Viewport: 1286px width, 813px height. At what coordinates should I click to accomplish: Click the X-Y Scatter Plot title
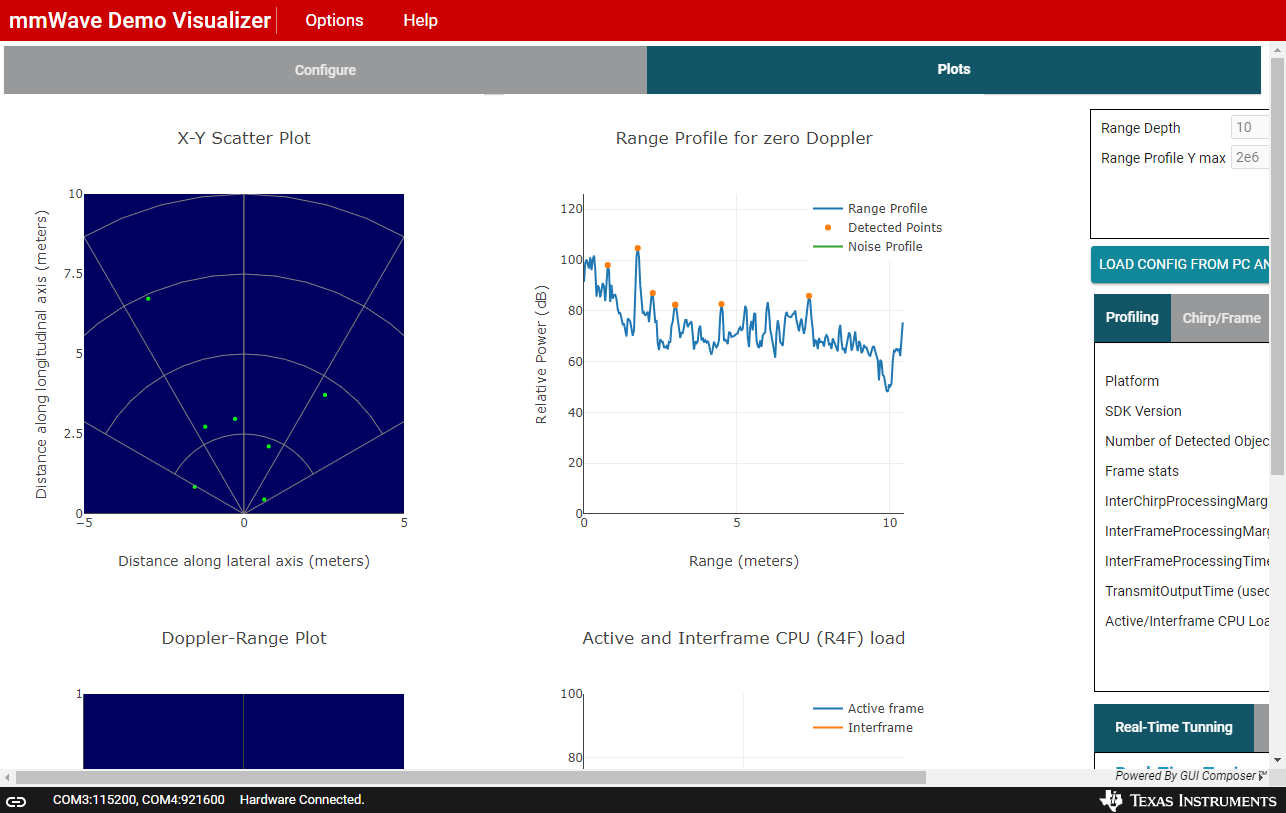point(244,138)
